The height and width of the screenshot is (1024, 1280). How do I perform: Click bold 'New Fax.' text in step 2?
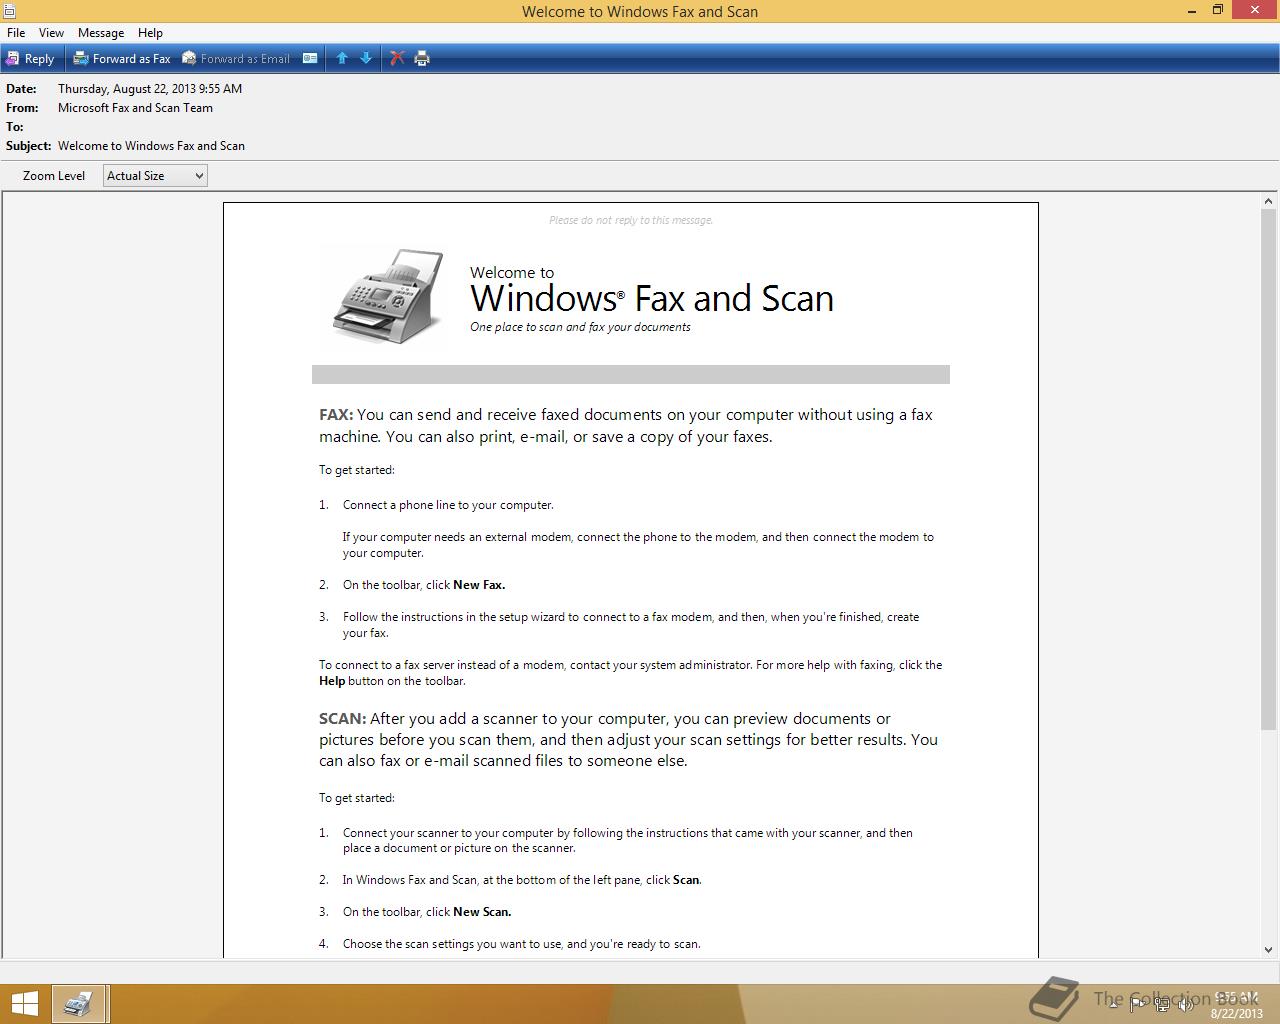click(479, 585)
